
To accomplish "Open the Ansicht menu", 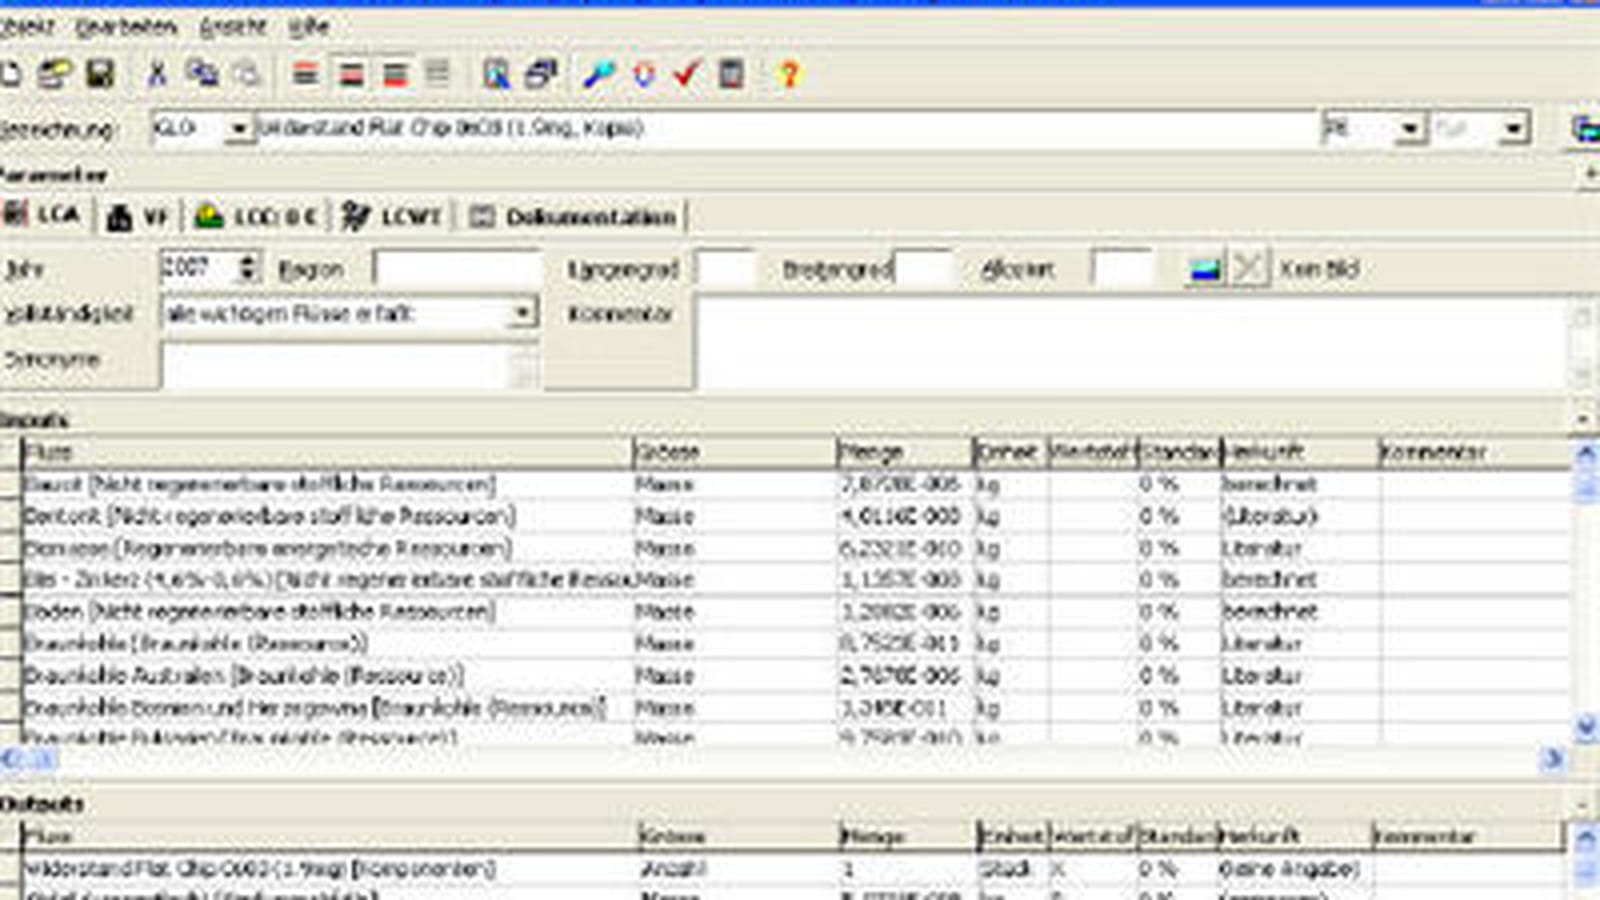I will click(233, 27).
